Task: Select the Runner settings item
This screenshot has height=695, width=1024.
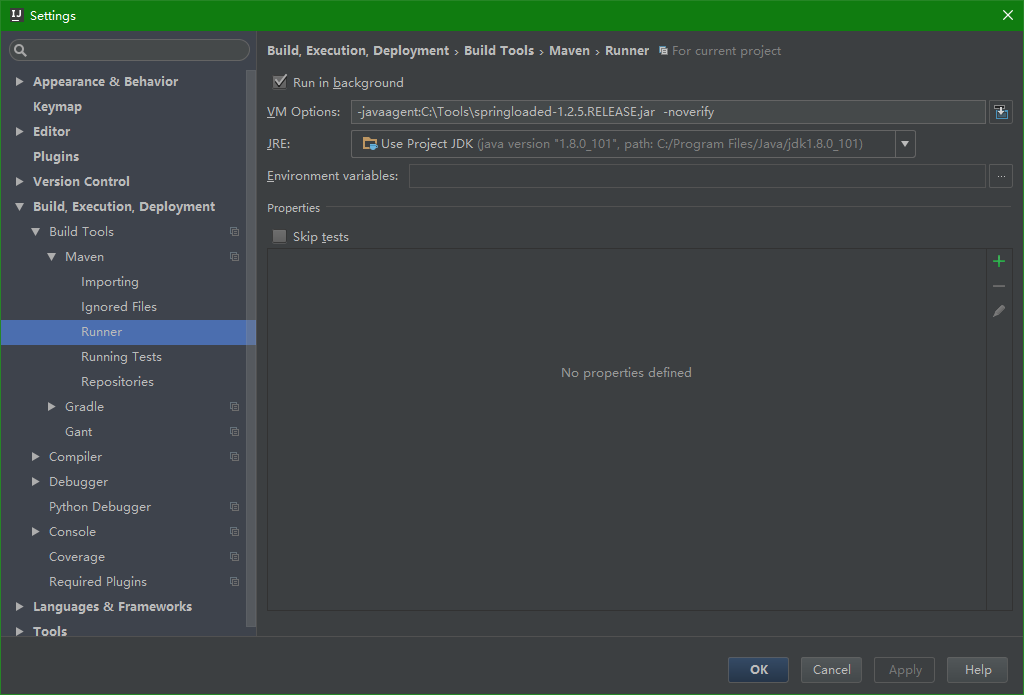Action: tap(128, 332)
